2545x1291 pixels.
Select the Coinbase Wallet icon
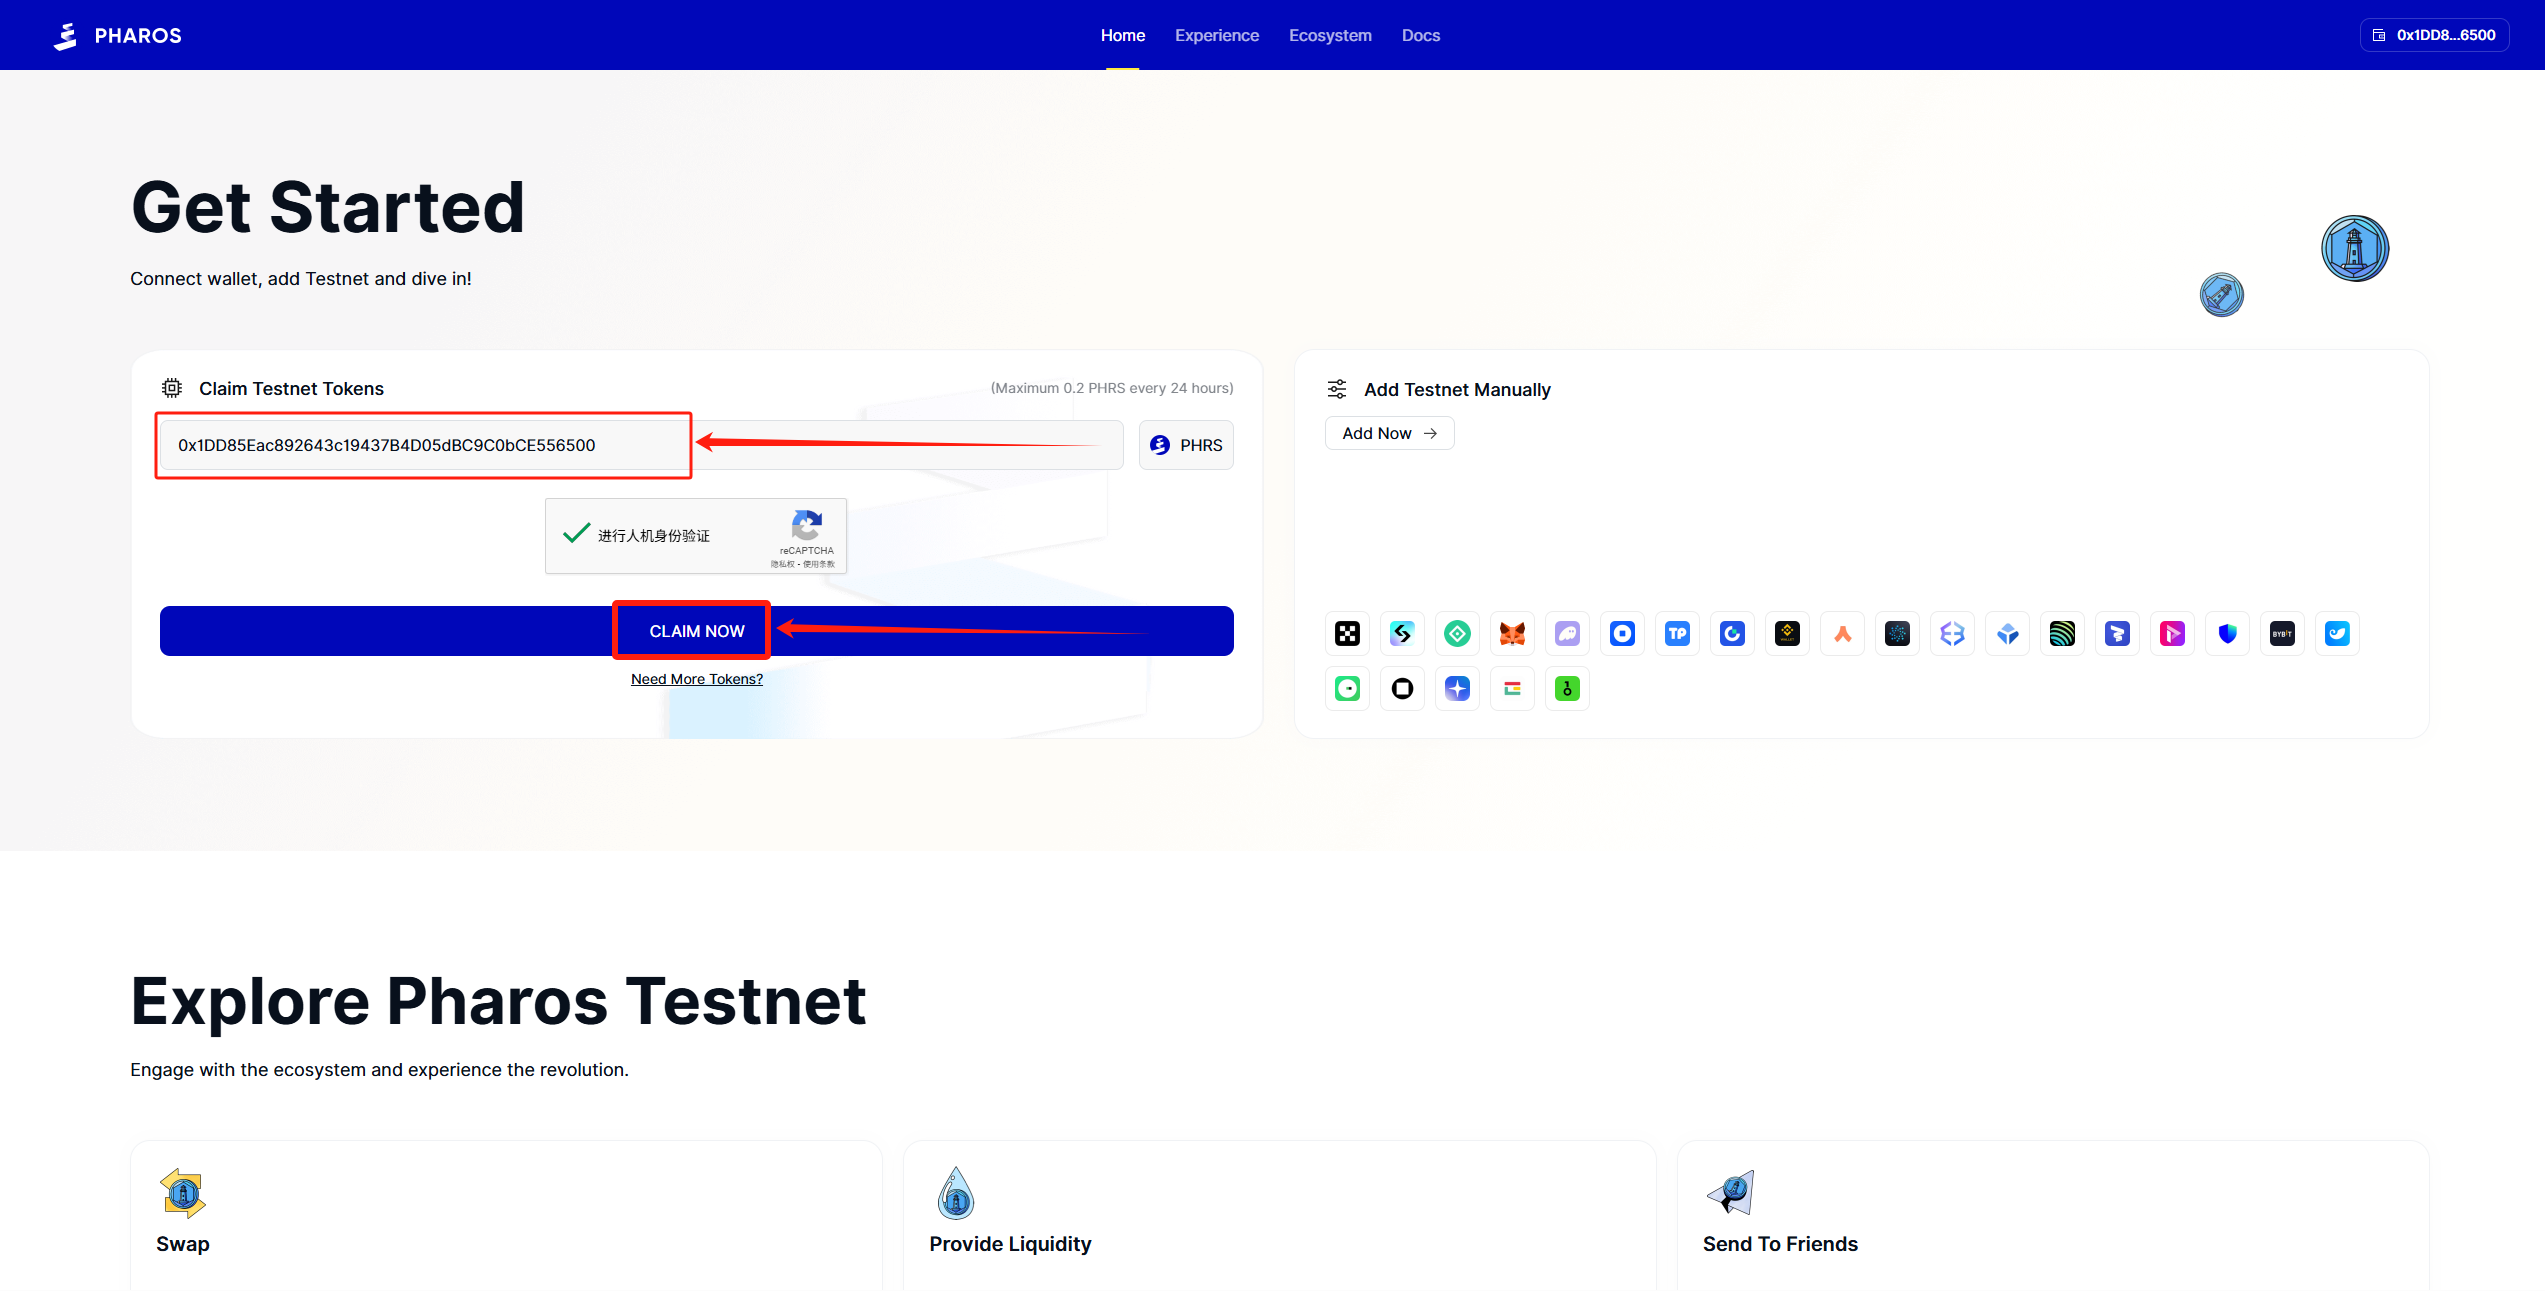pos(1622,633)
